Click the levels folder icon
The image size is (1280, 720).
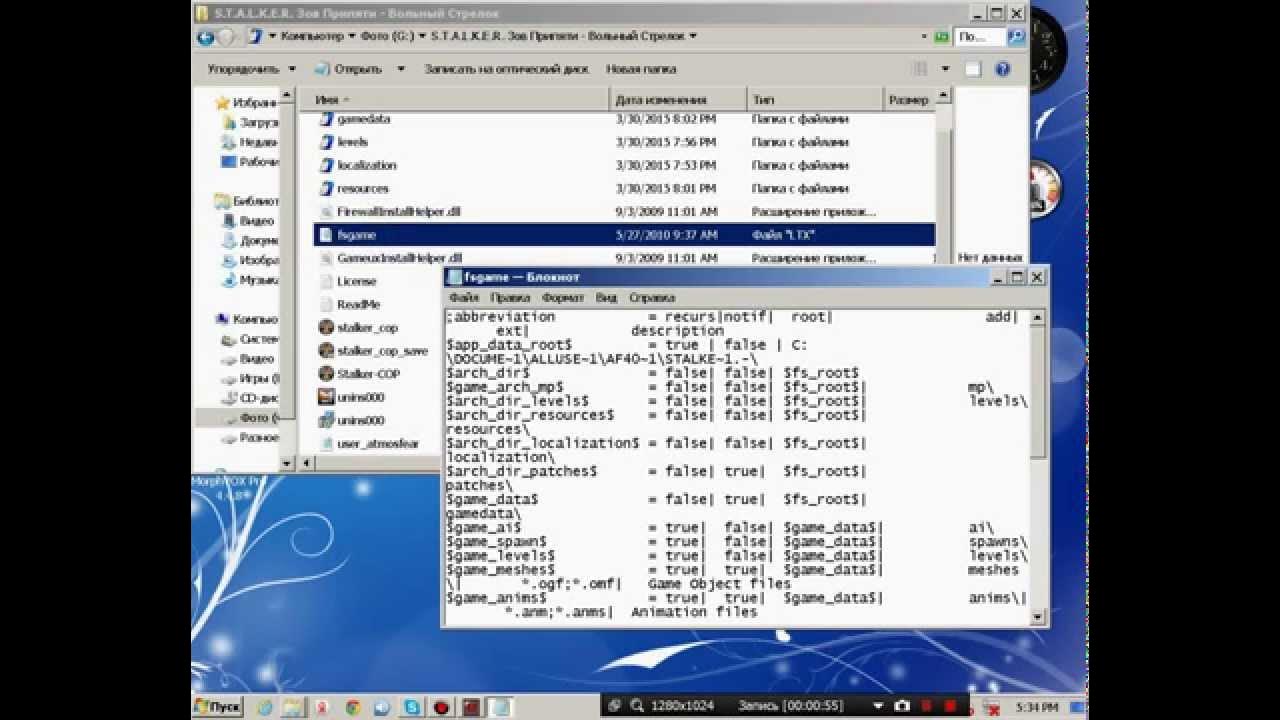(326, 142)
